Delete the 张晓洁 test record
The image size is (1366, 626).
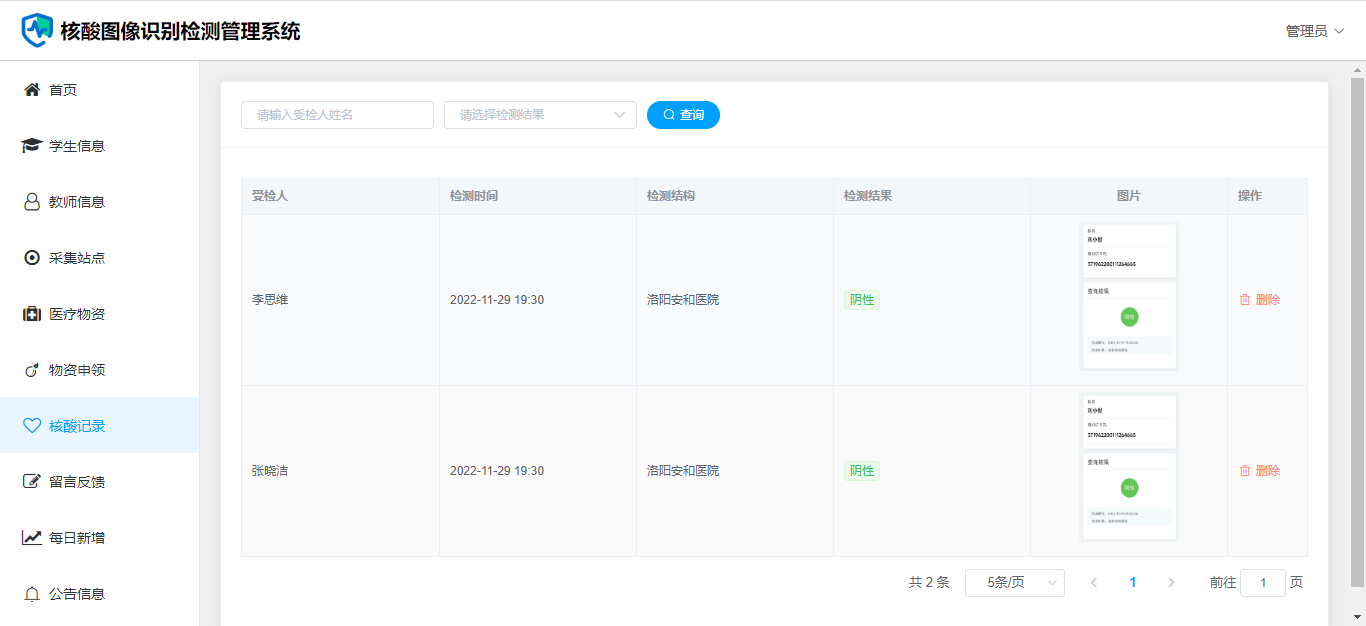pos(1259,471)
